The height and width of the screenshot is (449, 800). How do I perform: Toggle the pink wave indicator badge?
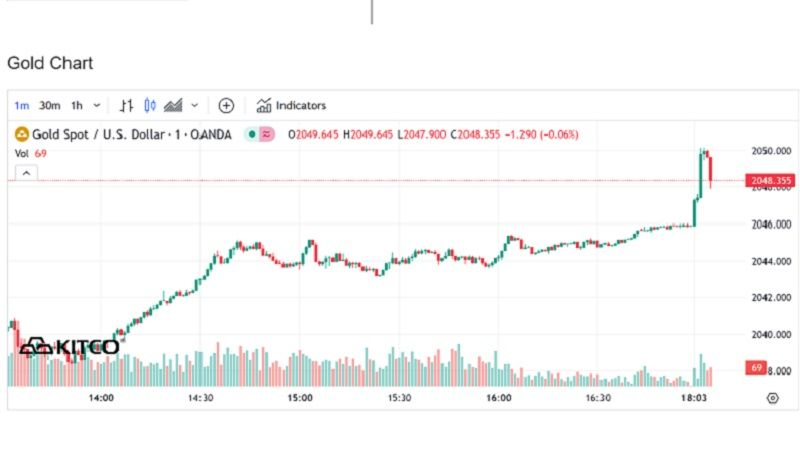coord(267,134)
